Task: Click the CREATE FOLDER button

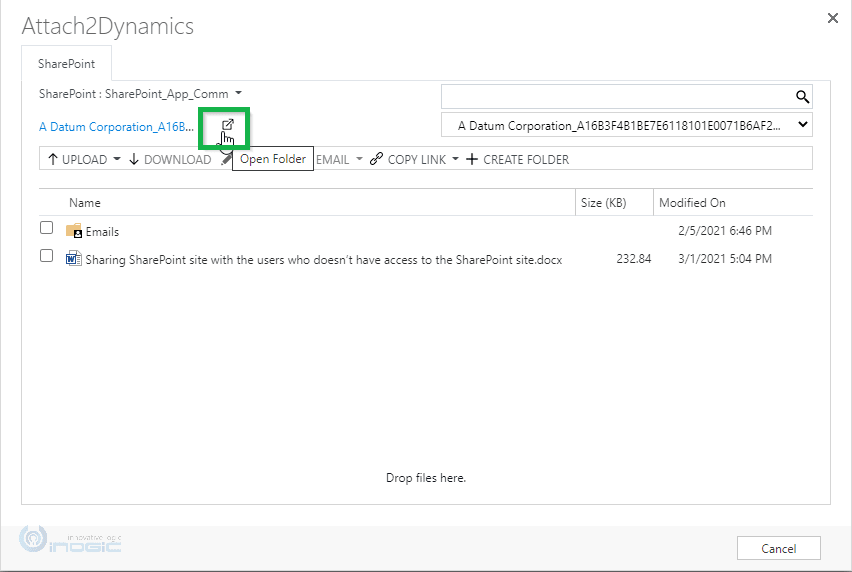Action: click(518, 159)
